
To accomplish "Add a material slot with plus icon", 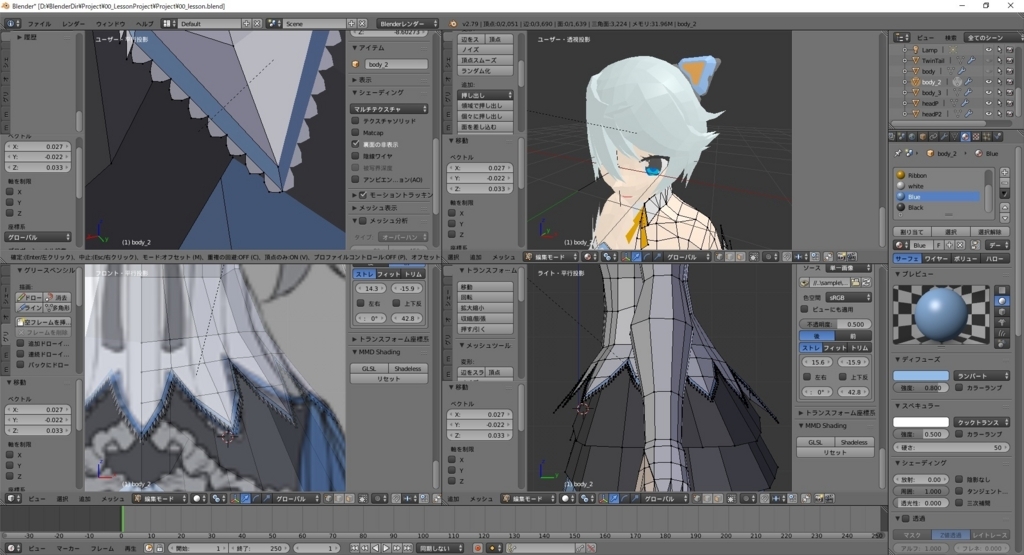I will click(x=1004, y=173).
